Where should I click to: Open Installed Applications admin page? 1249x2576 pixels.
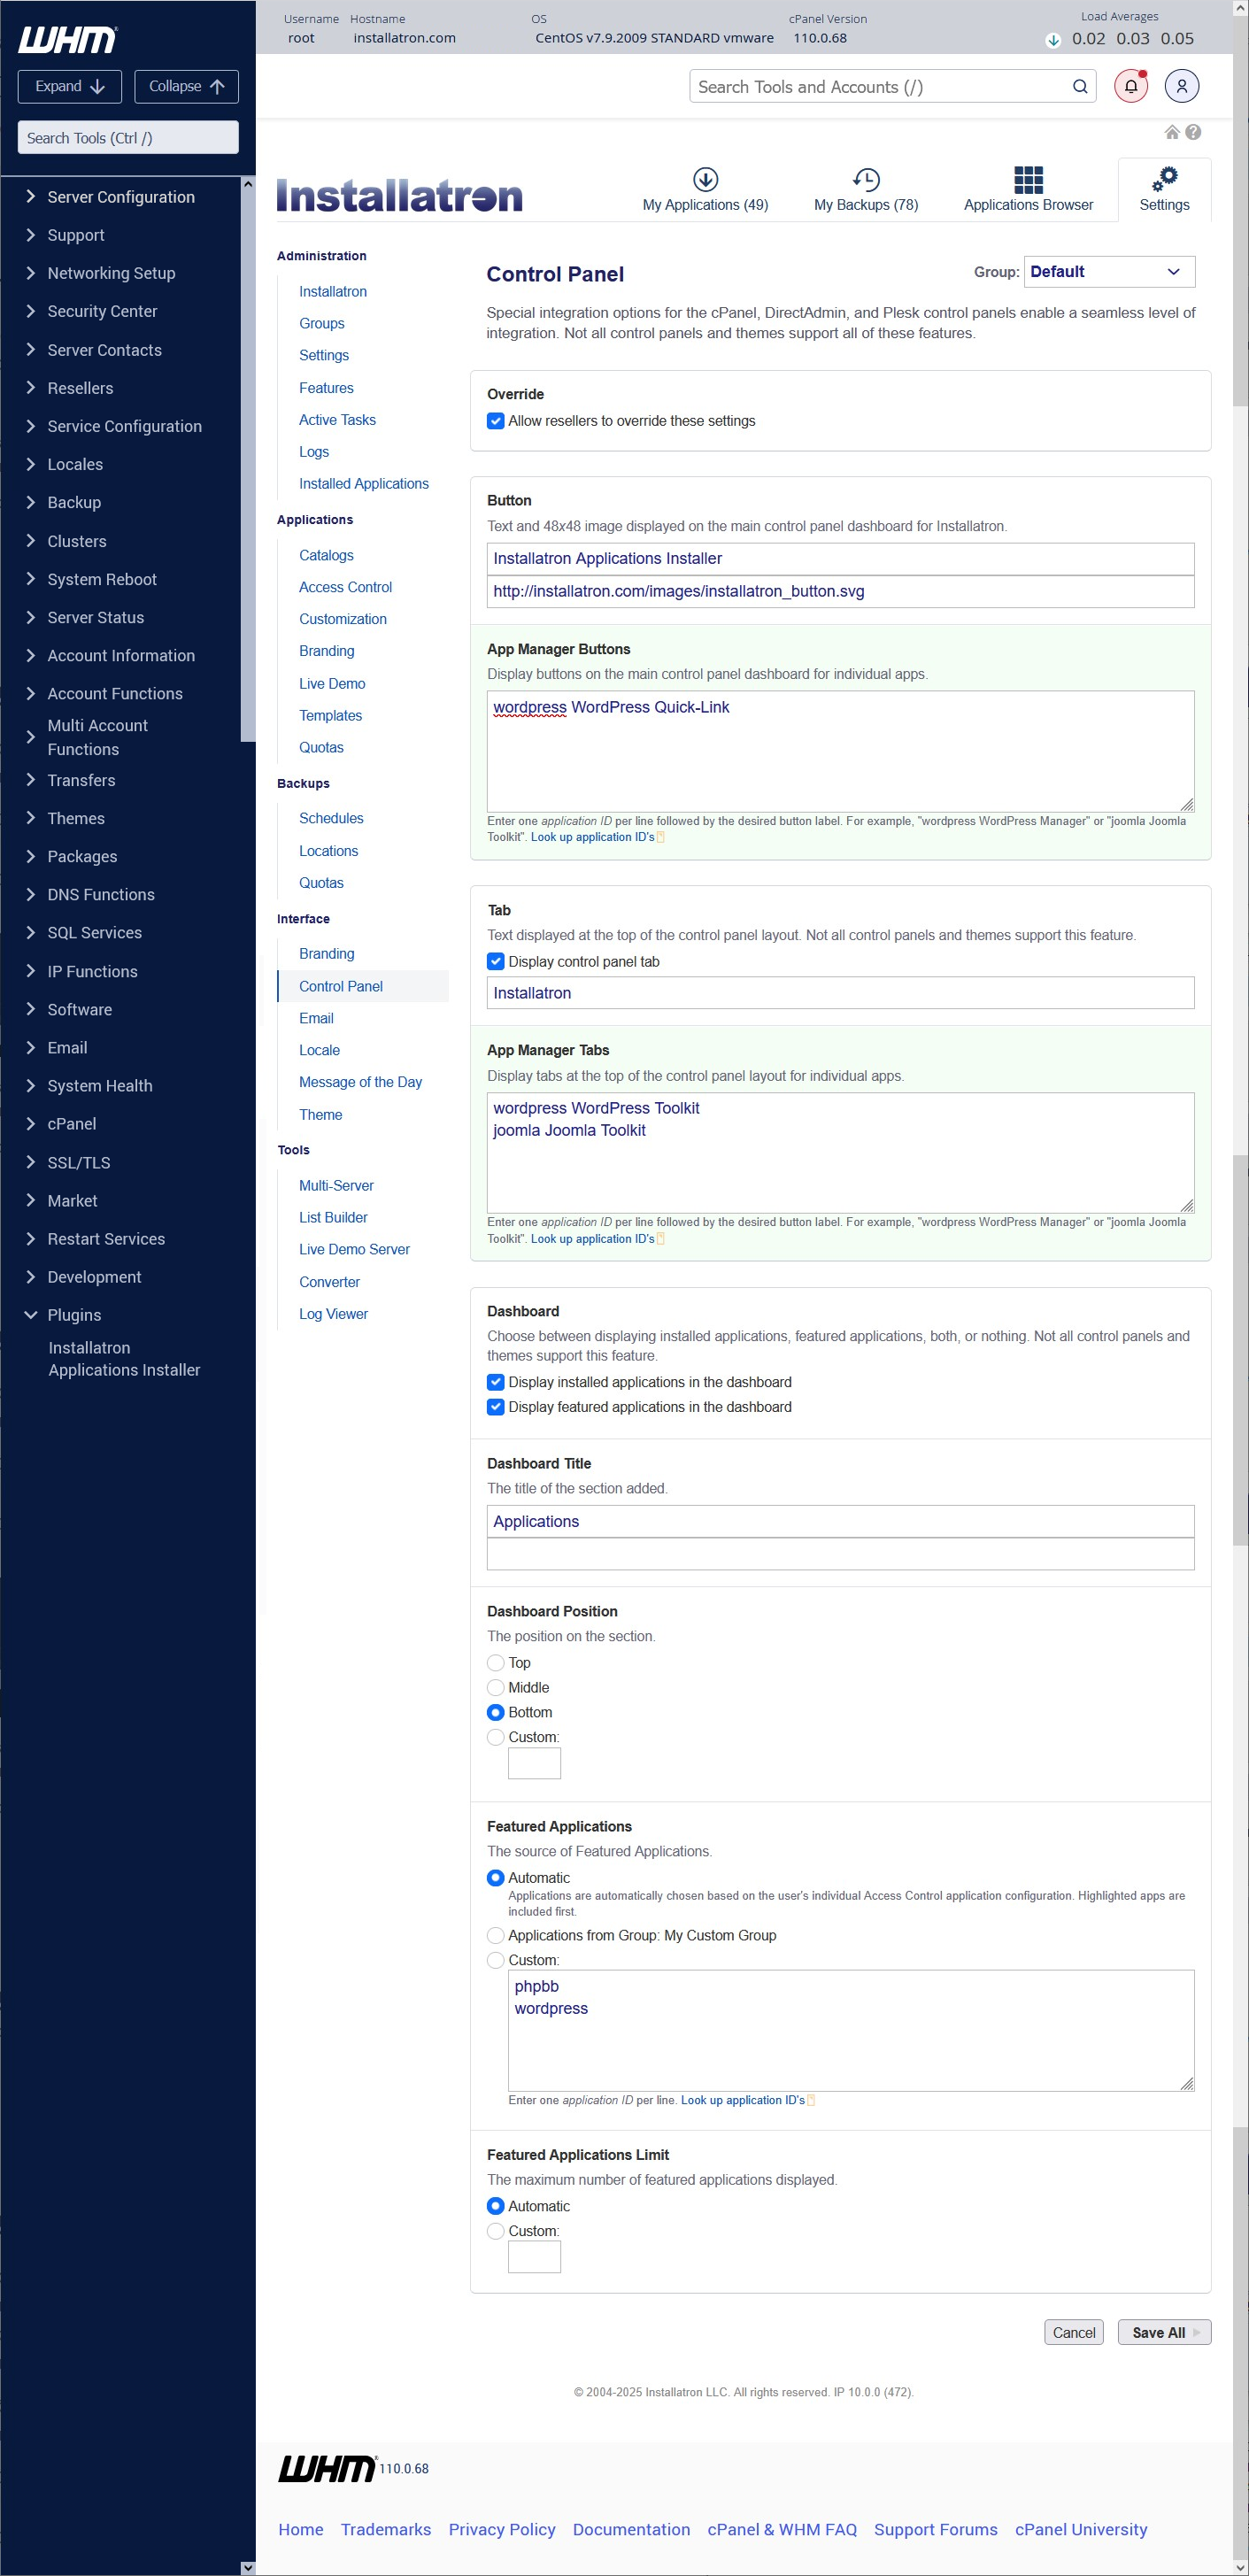[364, 484]
